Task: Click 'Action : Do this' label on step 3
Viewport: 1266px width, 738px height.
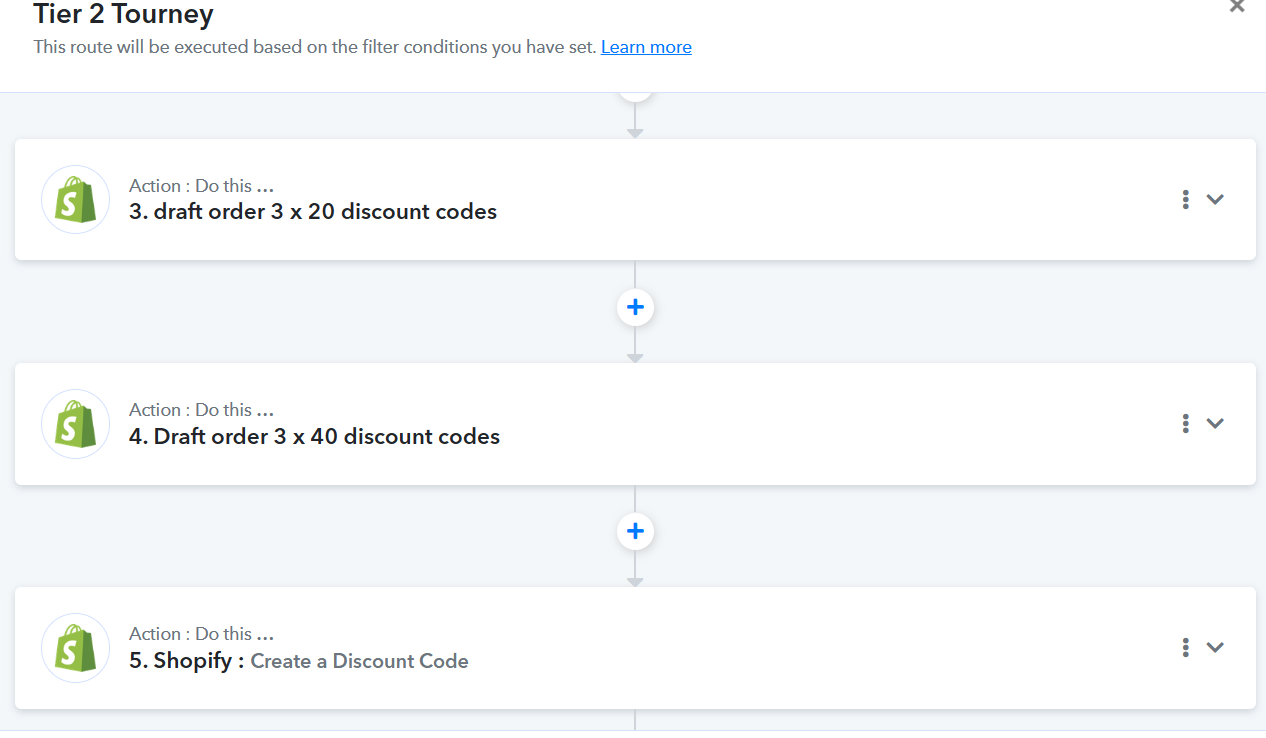Action: tap(201, 186)
